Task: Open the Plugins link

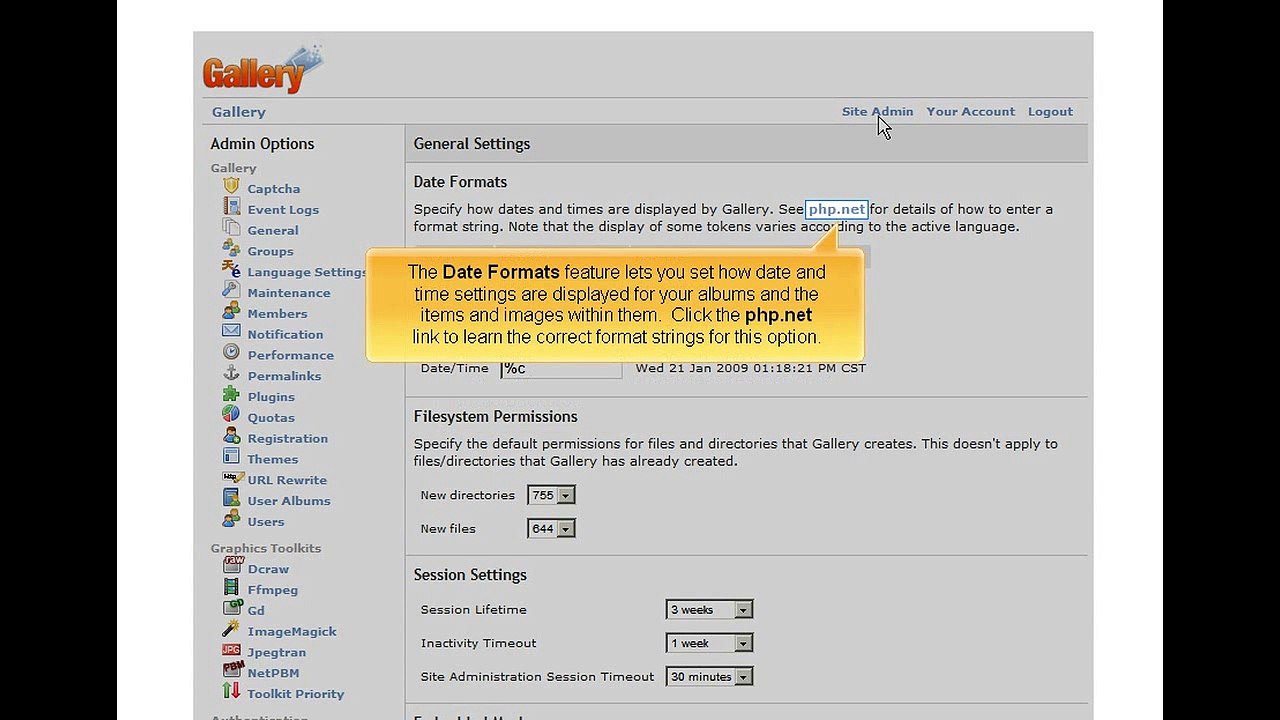Action: (271, 397)
